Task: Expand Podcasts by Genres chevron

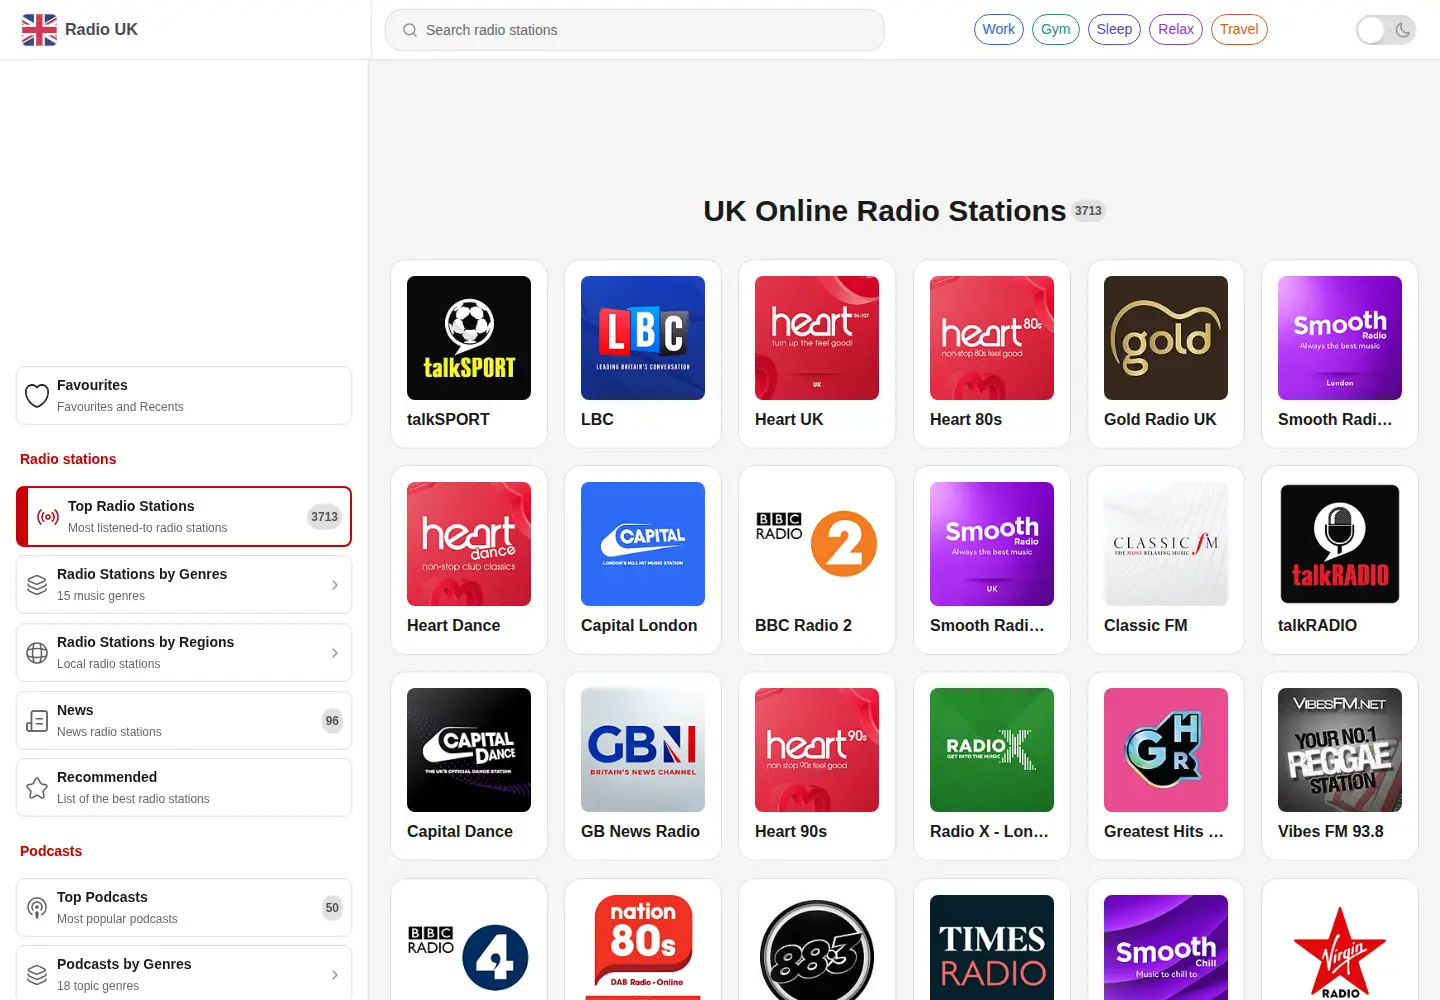Action: click(335, 975)
